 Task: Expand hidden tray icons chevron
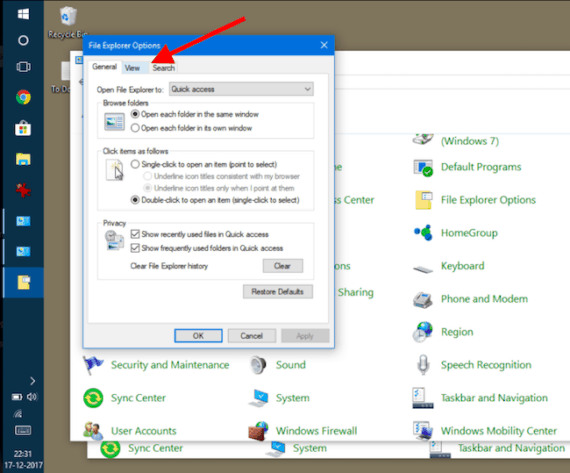32,381
